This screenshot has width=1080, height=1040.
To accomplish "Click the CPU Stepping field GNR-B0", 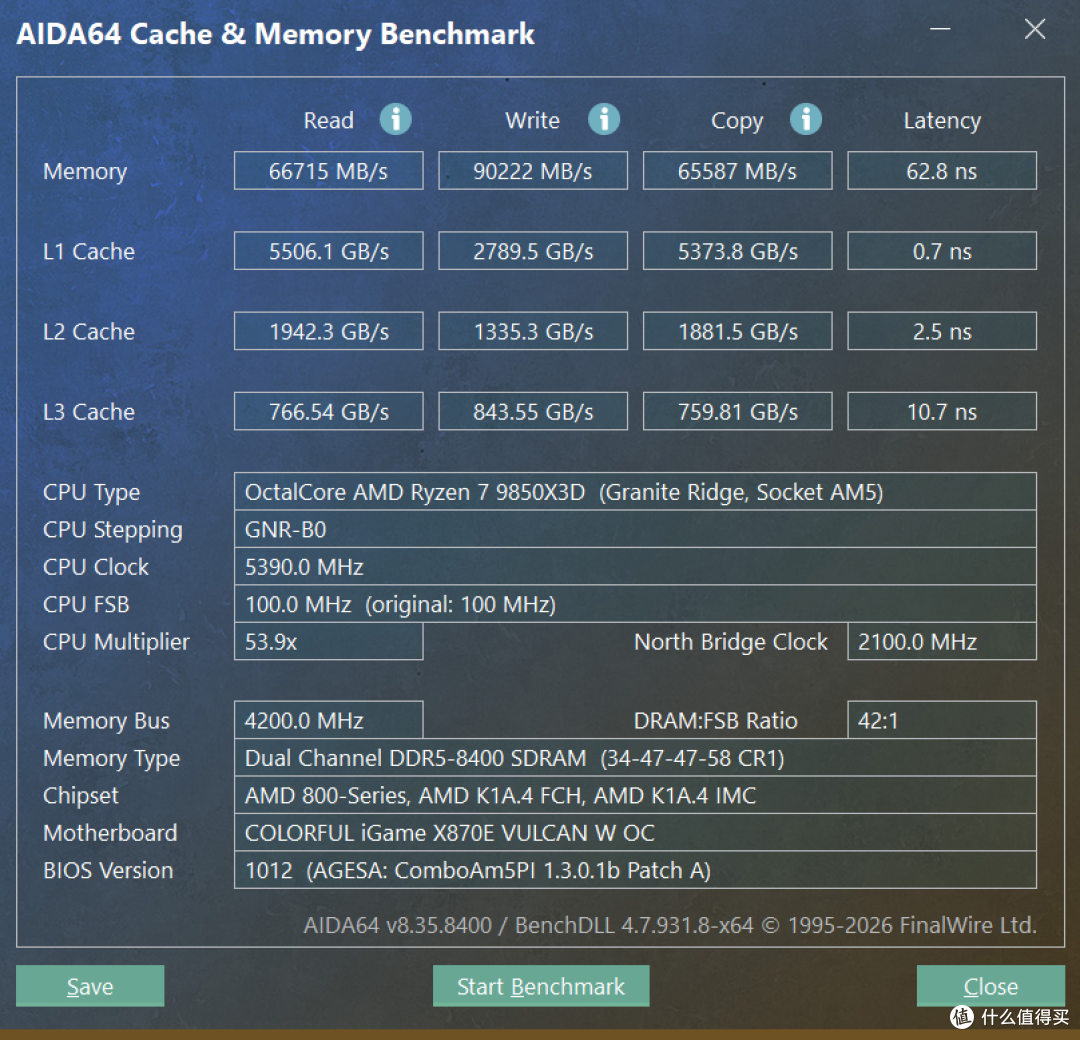I will coord(635,529).
